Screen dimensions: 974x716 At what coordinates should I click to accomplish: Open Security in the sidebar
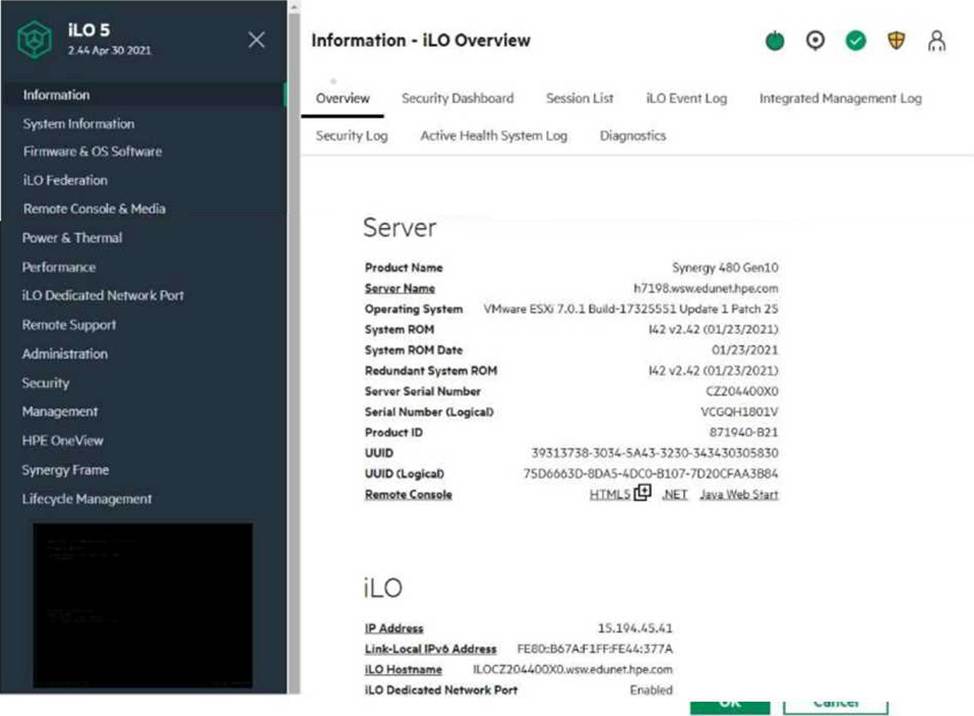(46, 383)
